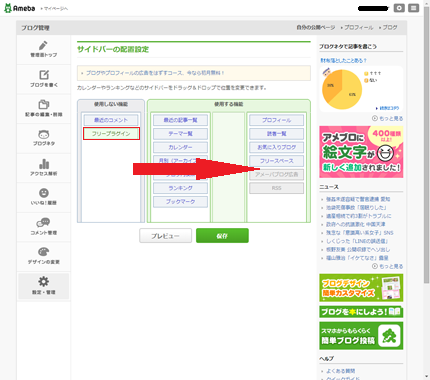Open コメント管理 speech bubble icon
This screenshot has width=430, height=380.
point(43,223)
